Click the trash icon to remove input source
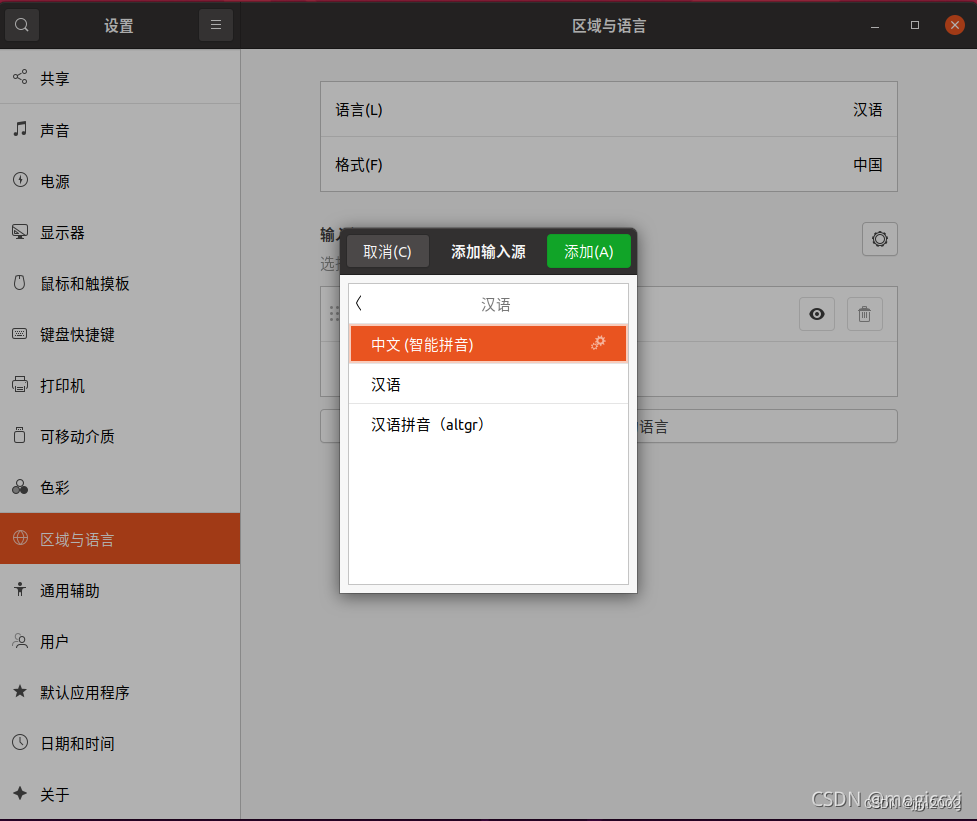Viewport: 977px width, 821px height. point(864,314)
